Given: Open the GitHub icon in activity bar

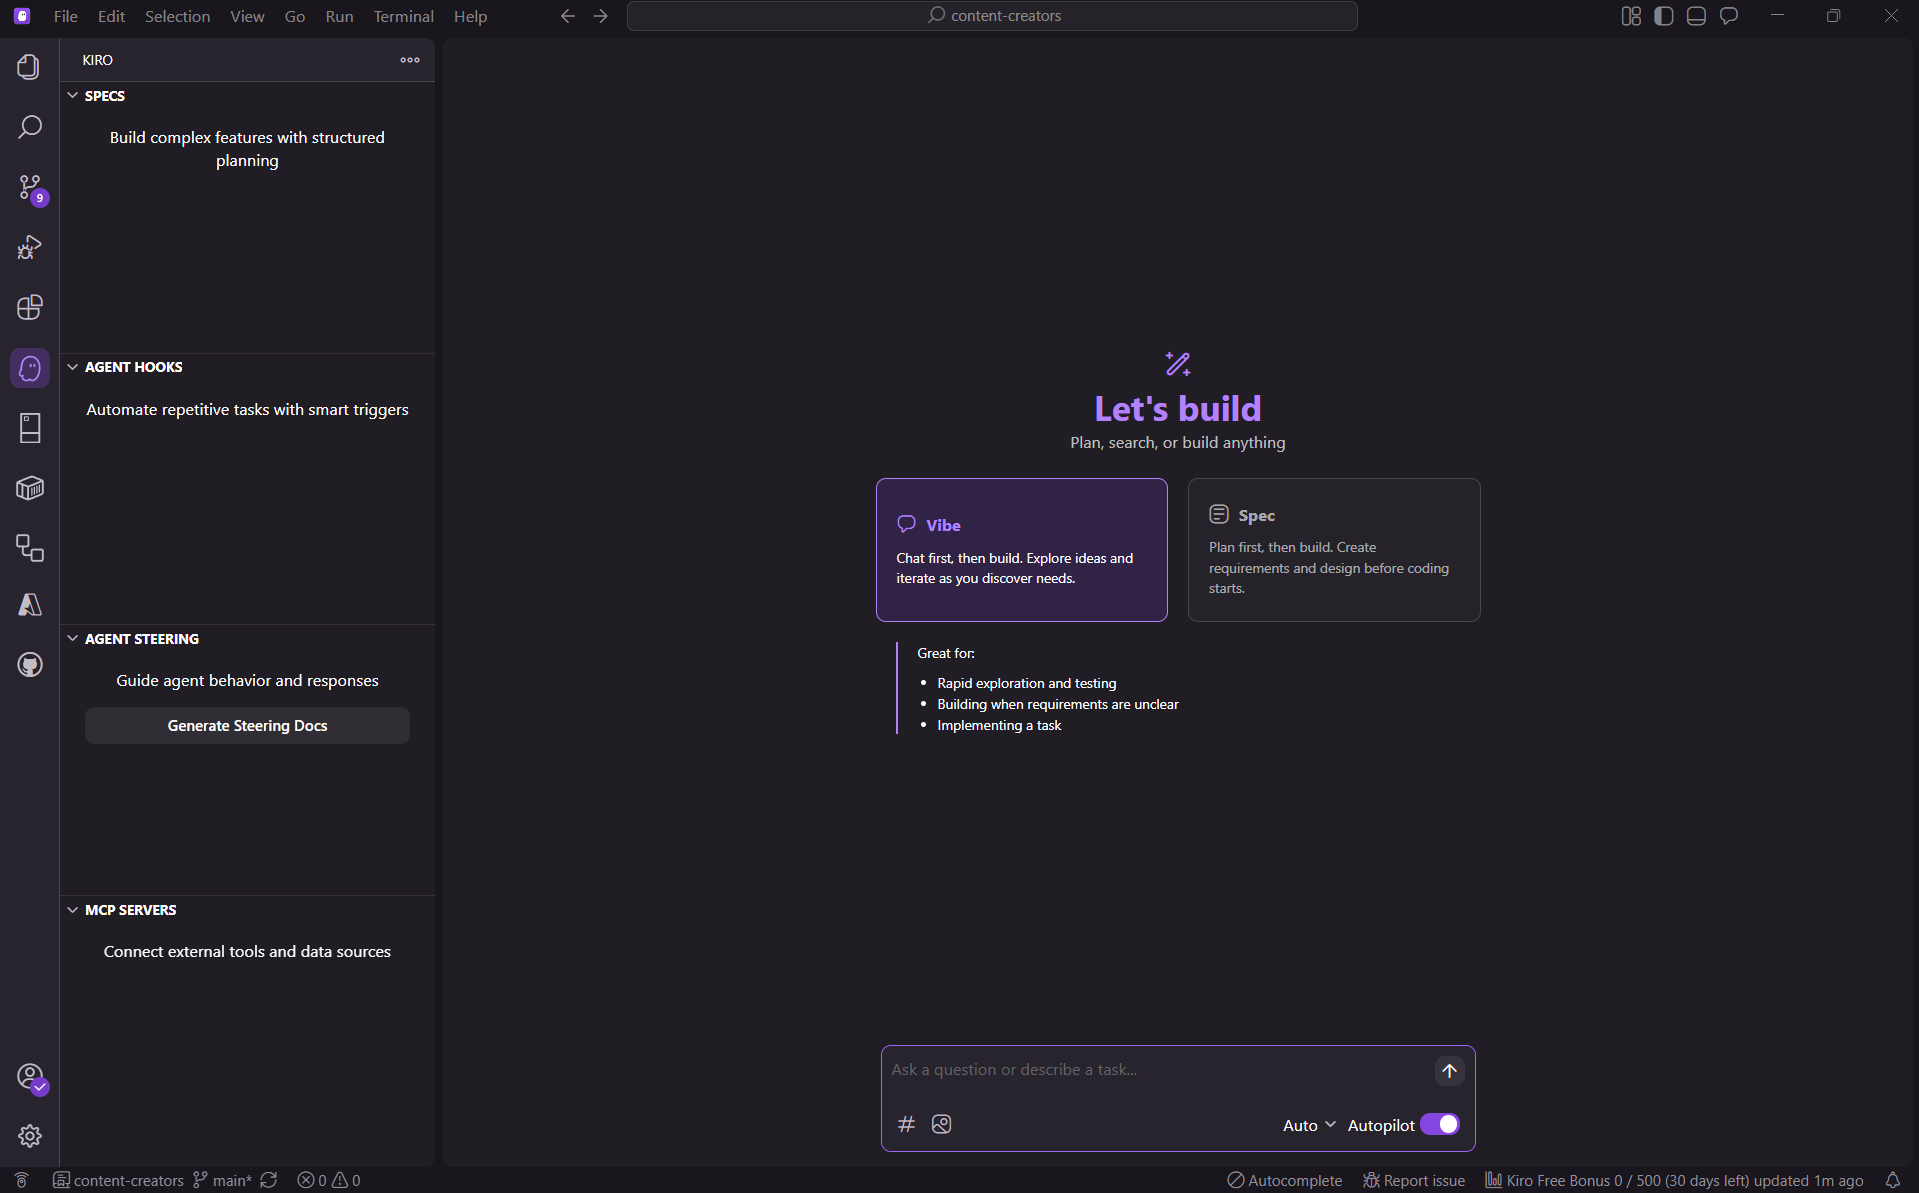Looking at the screenshot, I should [x=29, y=665].
